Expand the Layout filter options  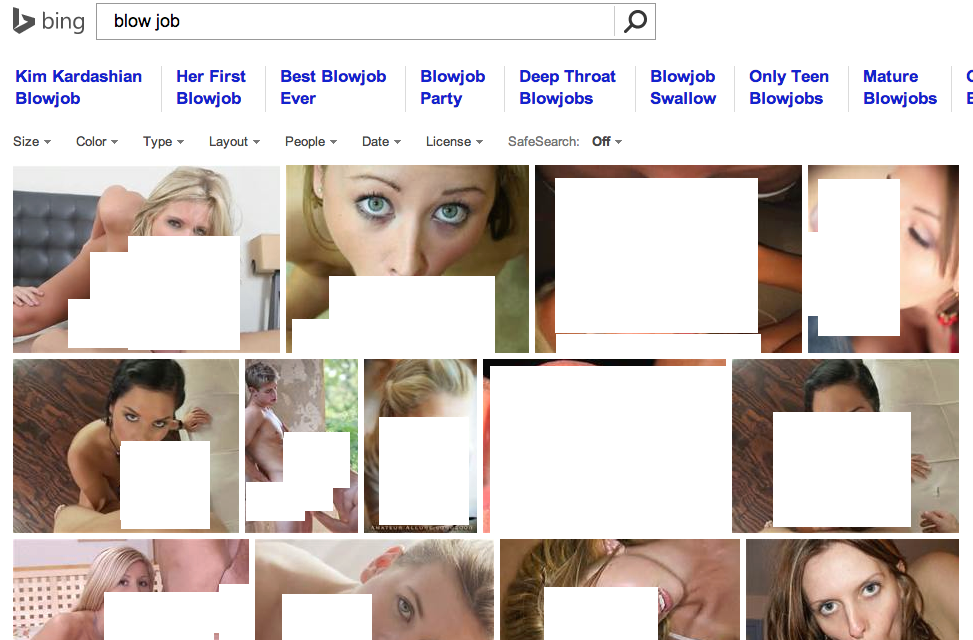coord(234,142)
